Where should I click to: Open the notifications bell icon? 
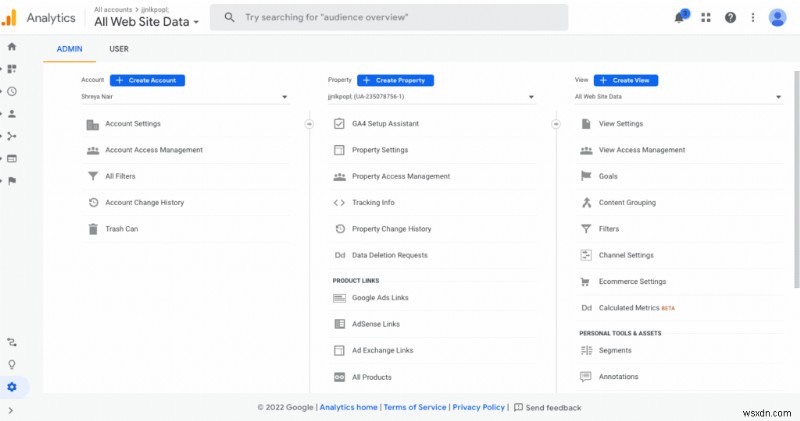coord(680,17)
